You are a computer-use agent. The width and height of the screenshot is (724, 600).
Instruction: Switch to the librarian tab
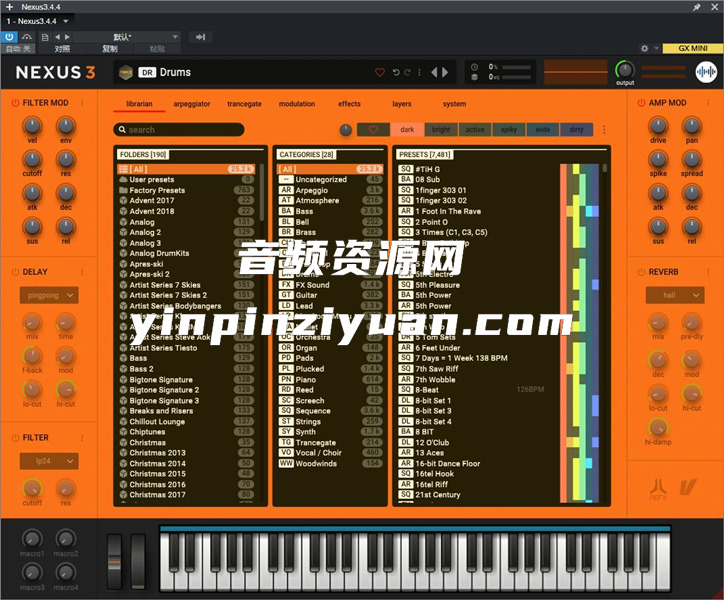[x=139, y=104]
